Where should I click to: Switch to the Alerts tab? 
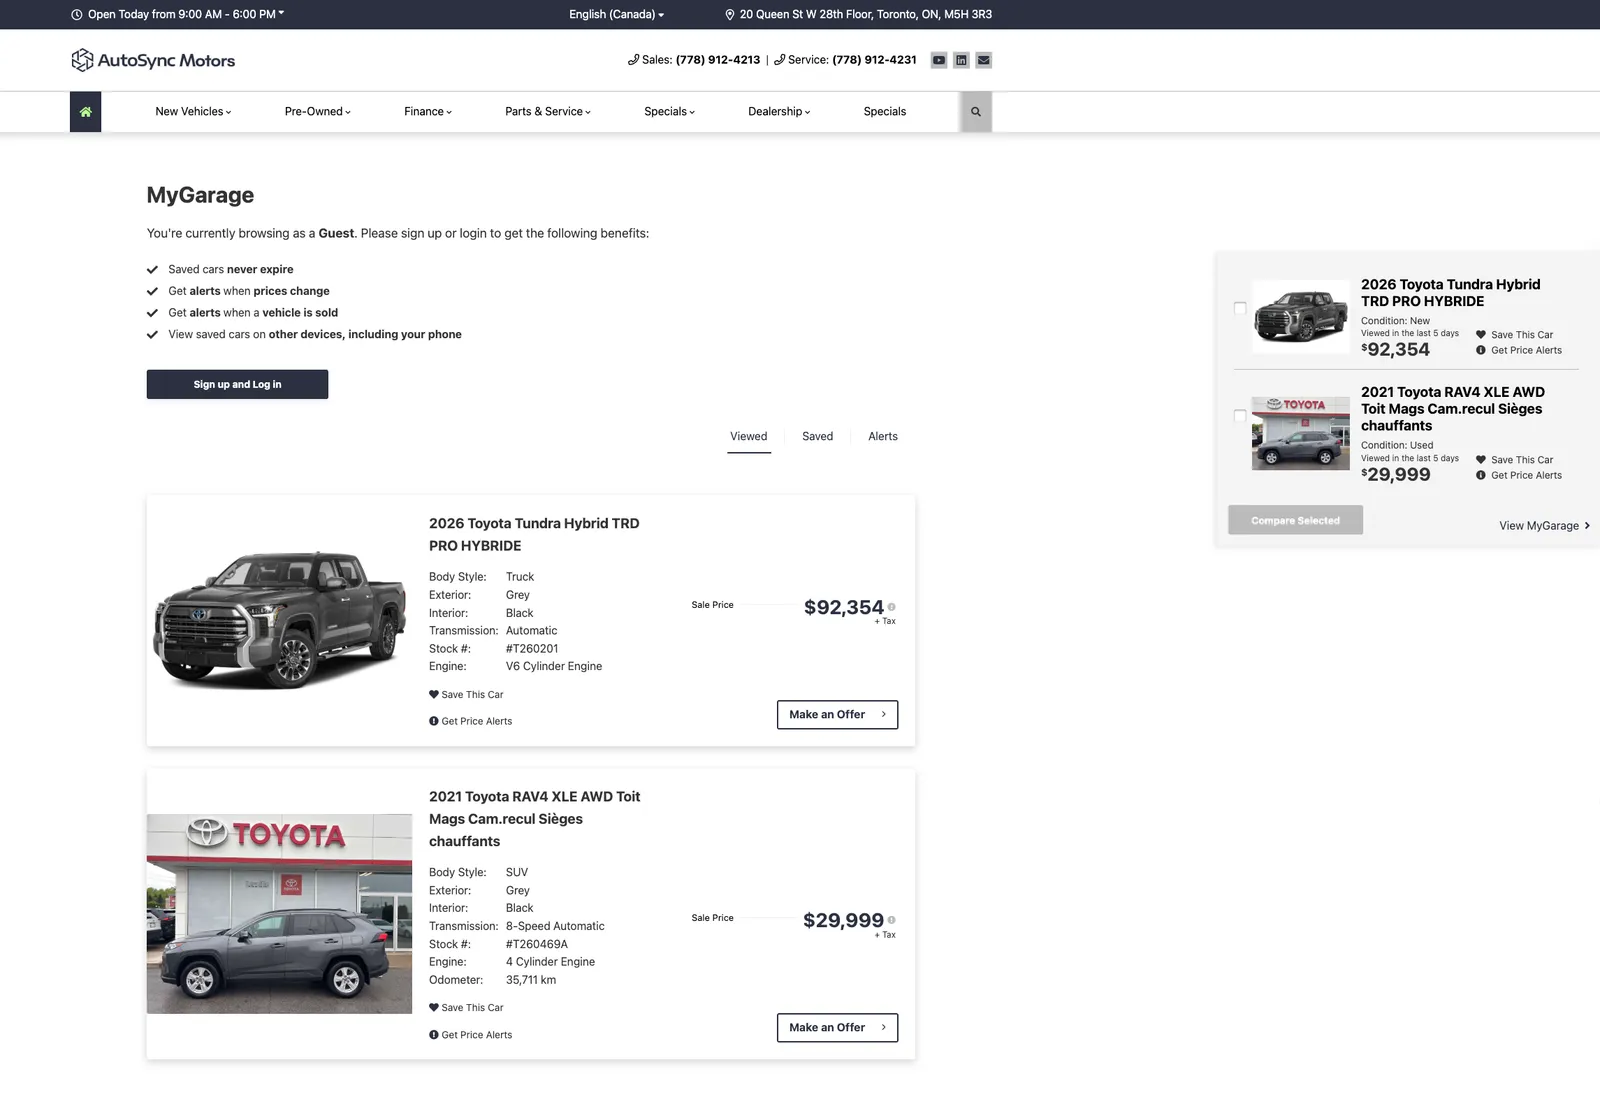tap(883, 437)
